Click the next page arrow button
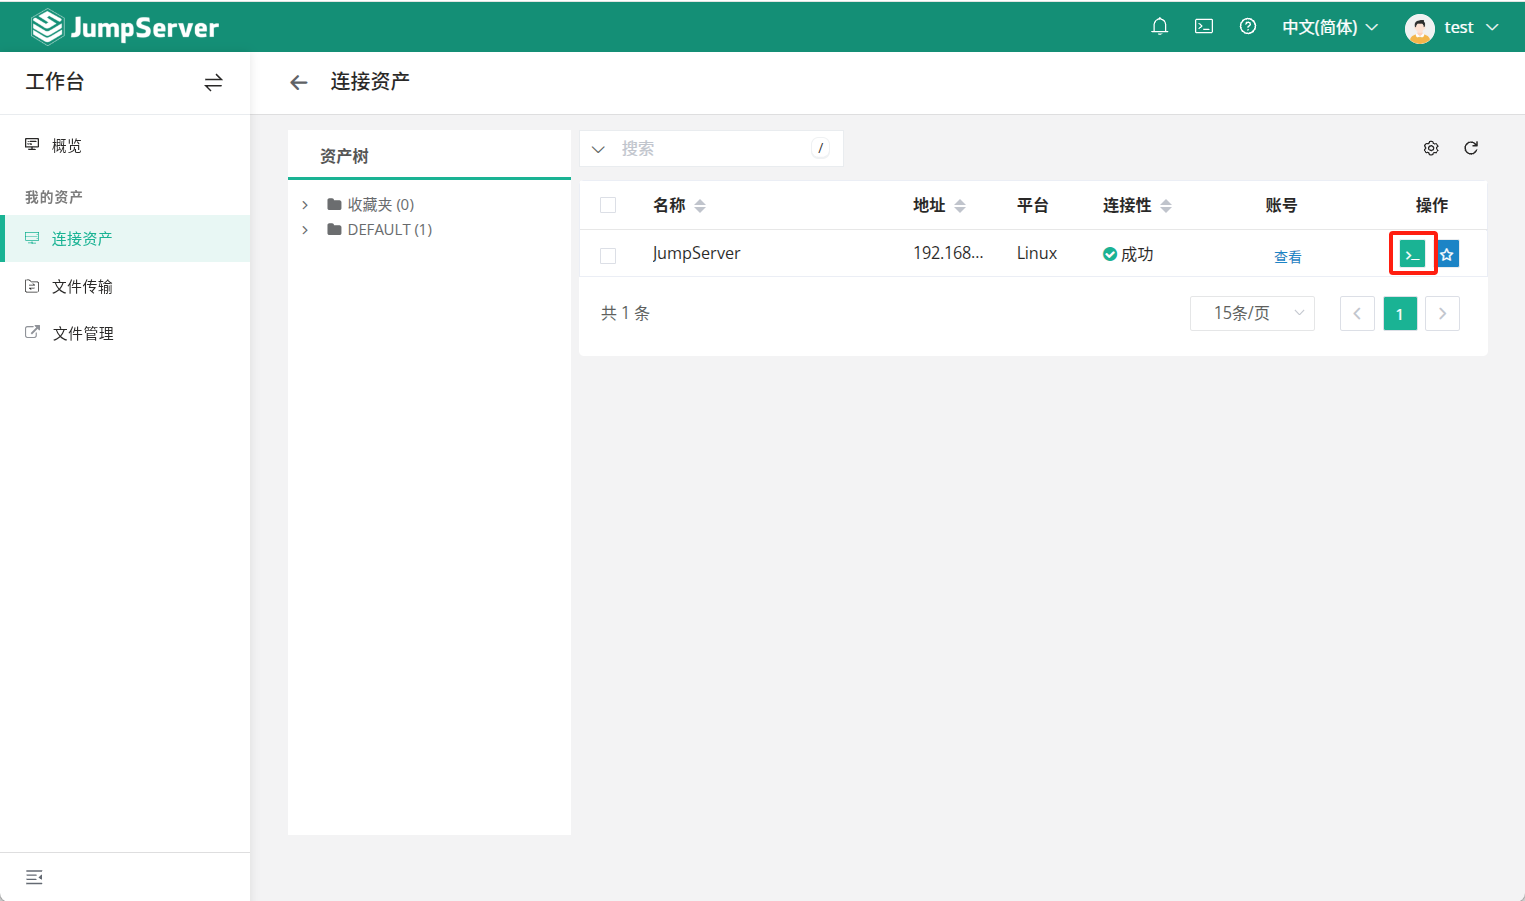The width and height of the screenshot is (1525, 901). [x=1442, y=314]
